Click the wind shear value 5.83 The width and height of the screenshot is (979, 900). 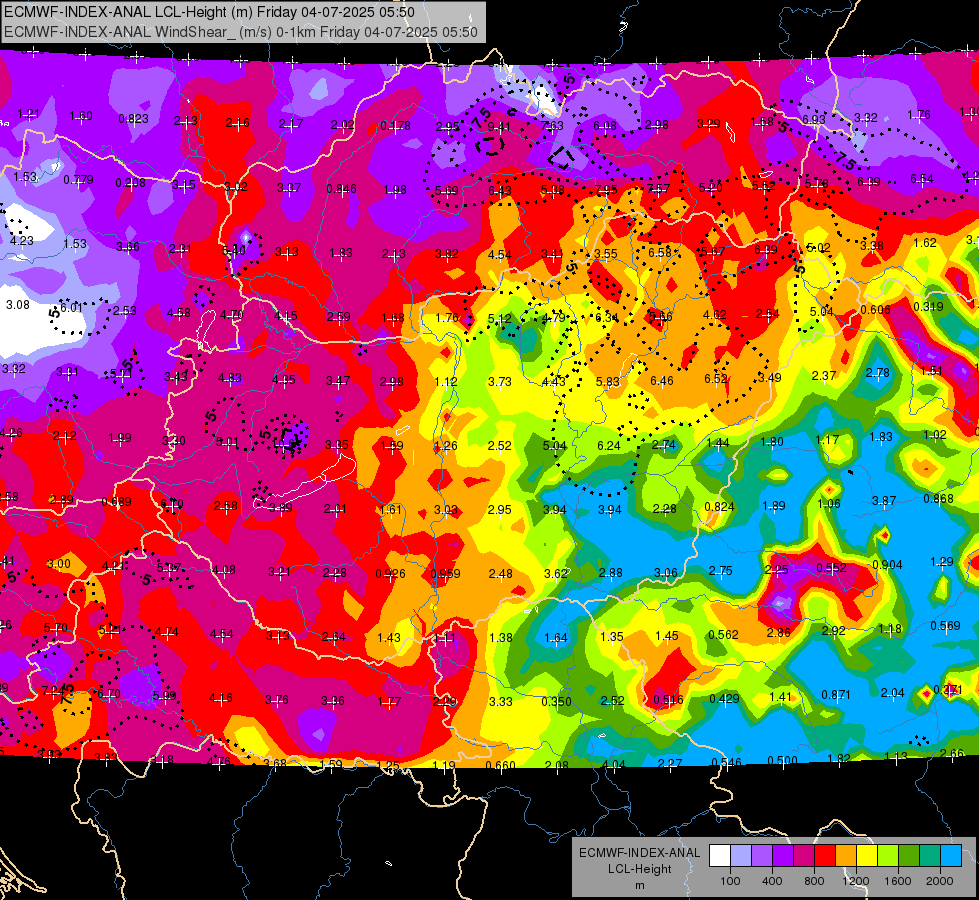coord(608,382)
